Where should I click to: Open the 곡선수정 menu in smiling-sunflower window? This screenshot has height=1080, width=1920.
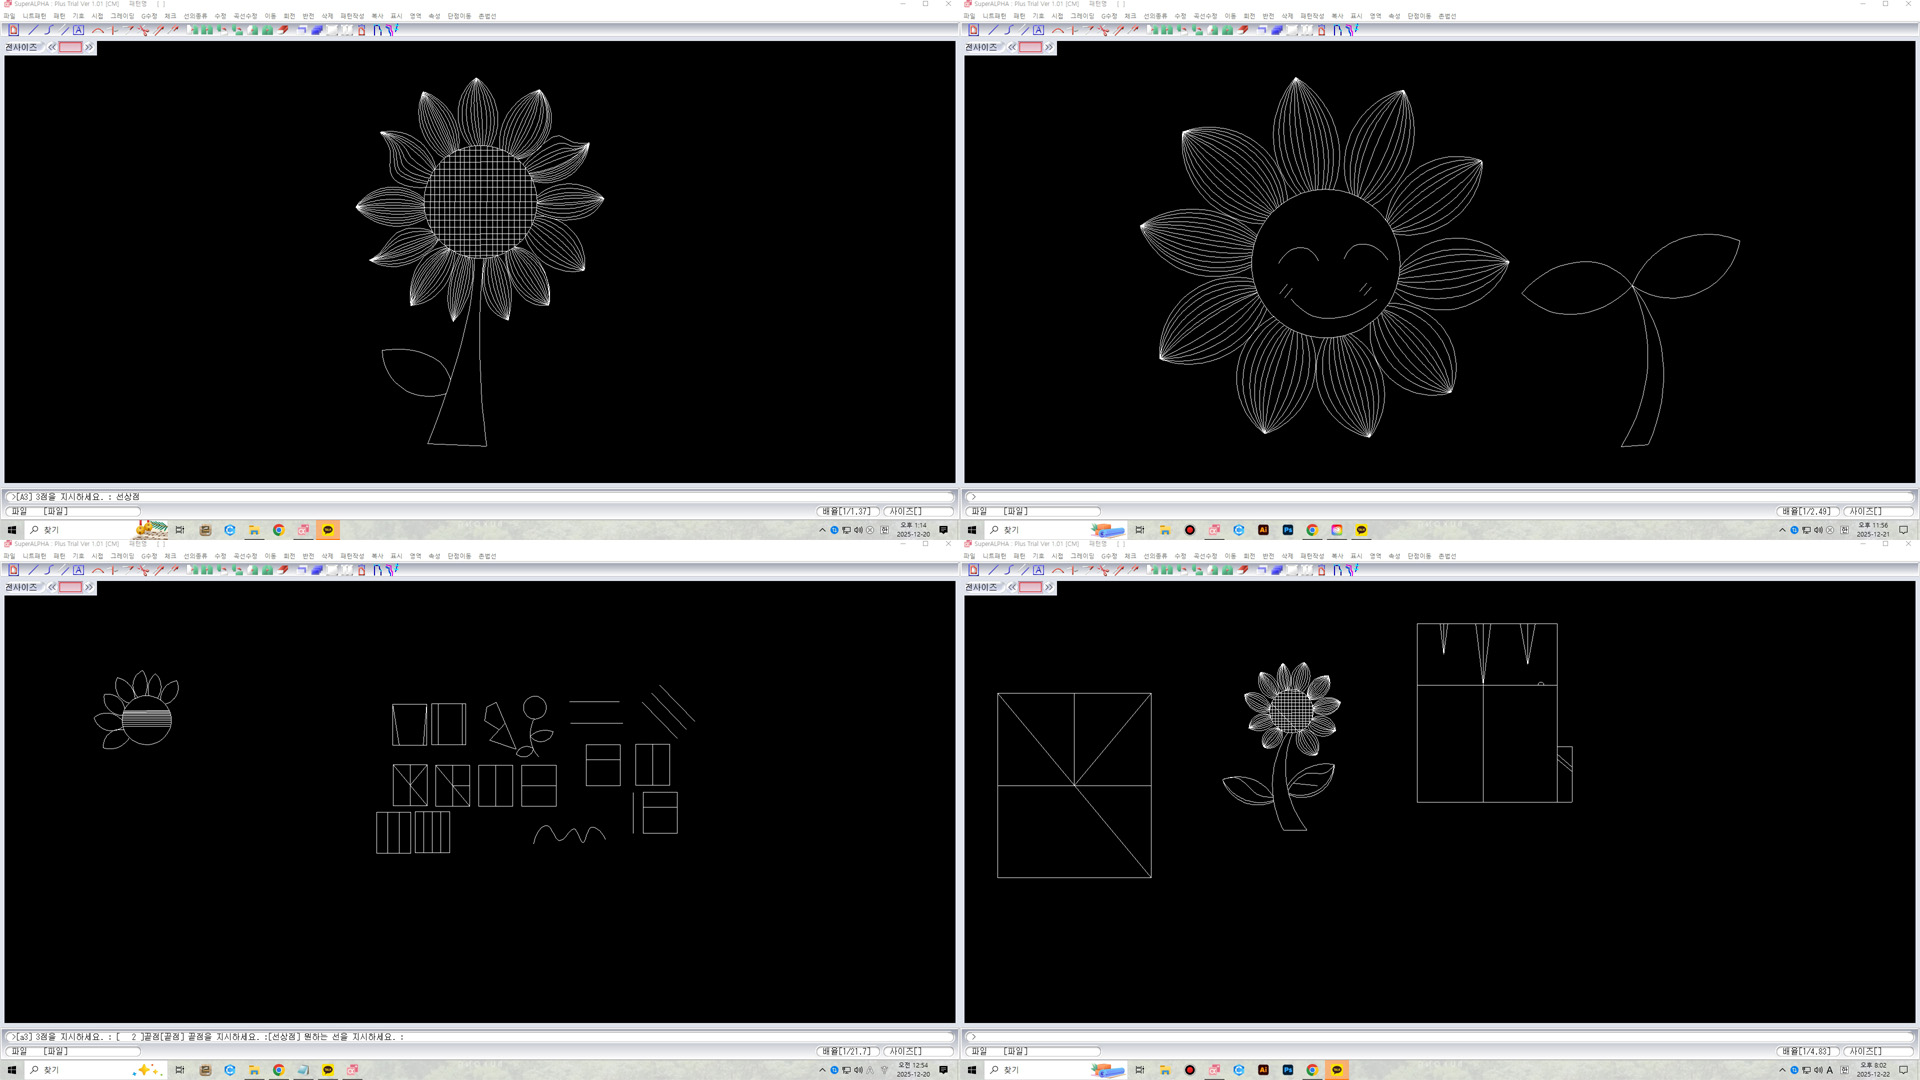1204,16
